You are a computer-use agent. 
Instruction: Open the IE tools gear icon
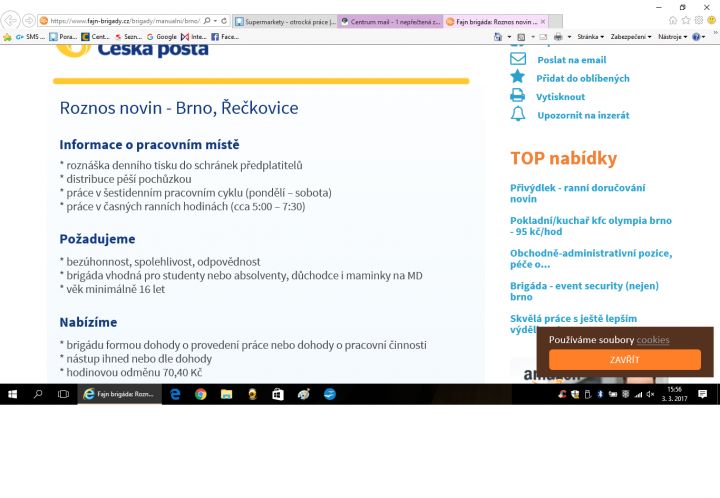[699, 20]
